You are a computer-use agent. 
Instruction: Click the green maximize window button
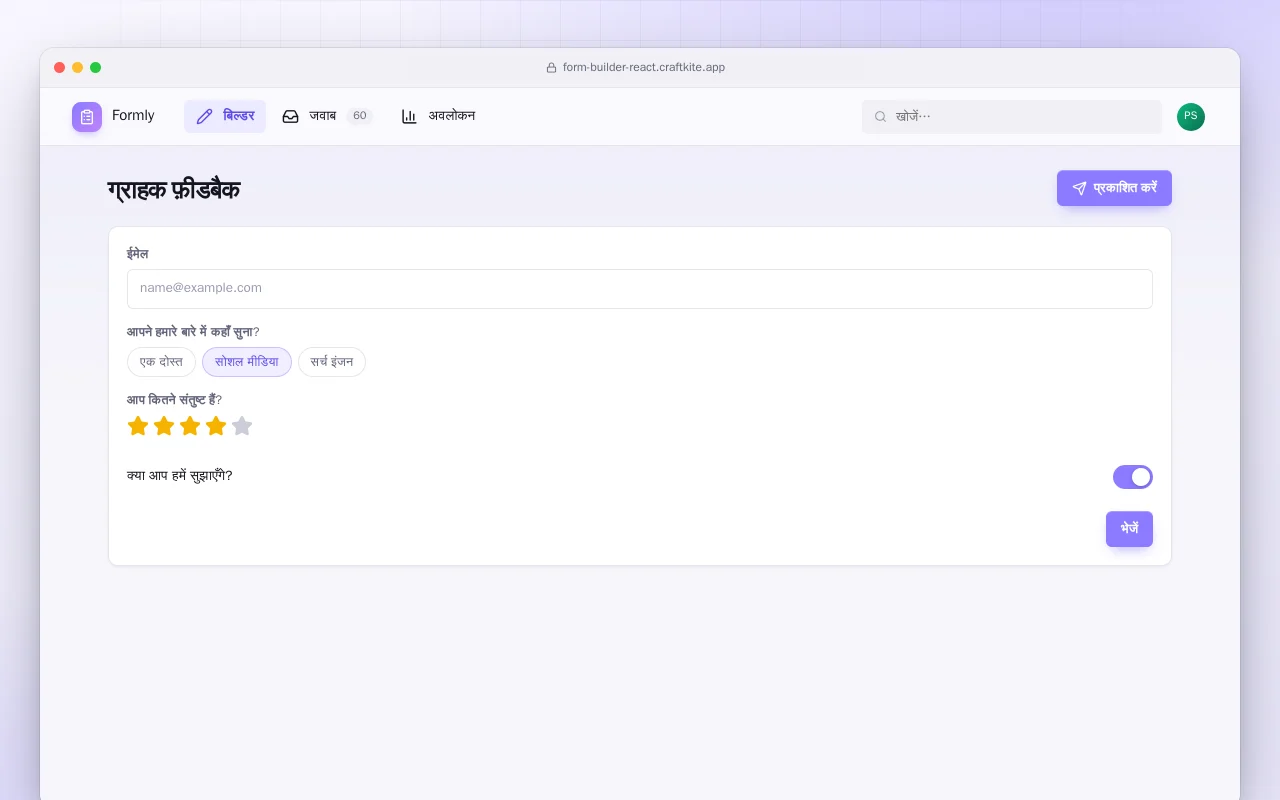(96, 68)
